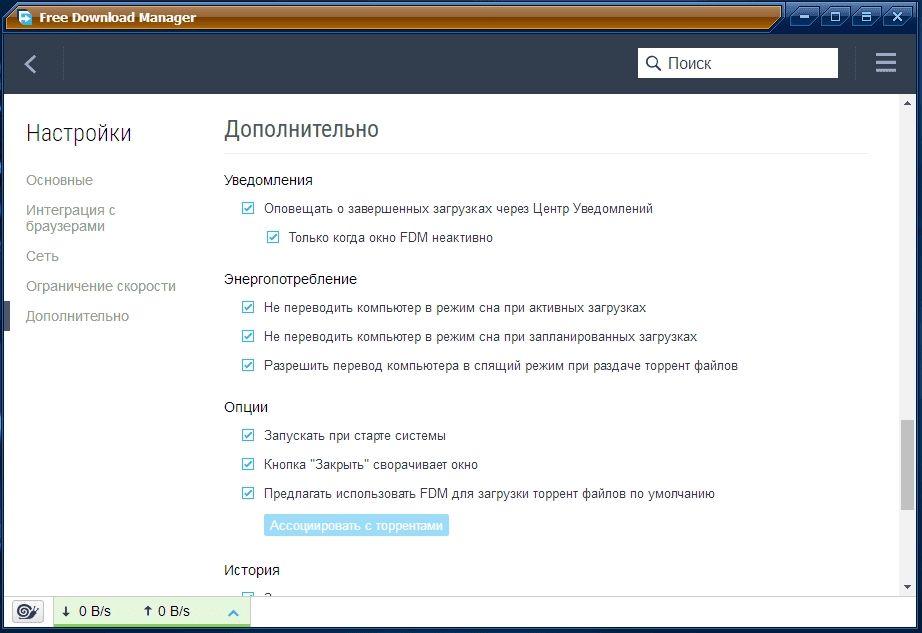The image size is (922, 633).
Task: Open Интеграция с браузерами settings section
Action: (71, 218)
